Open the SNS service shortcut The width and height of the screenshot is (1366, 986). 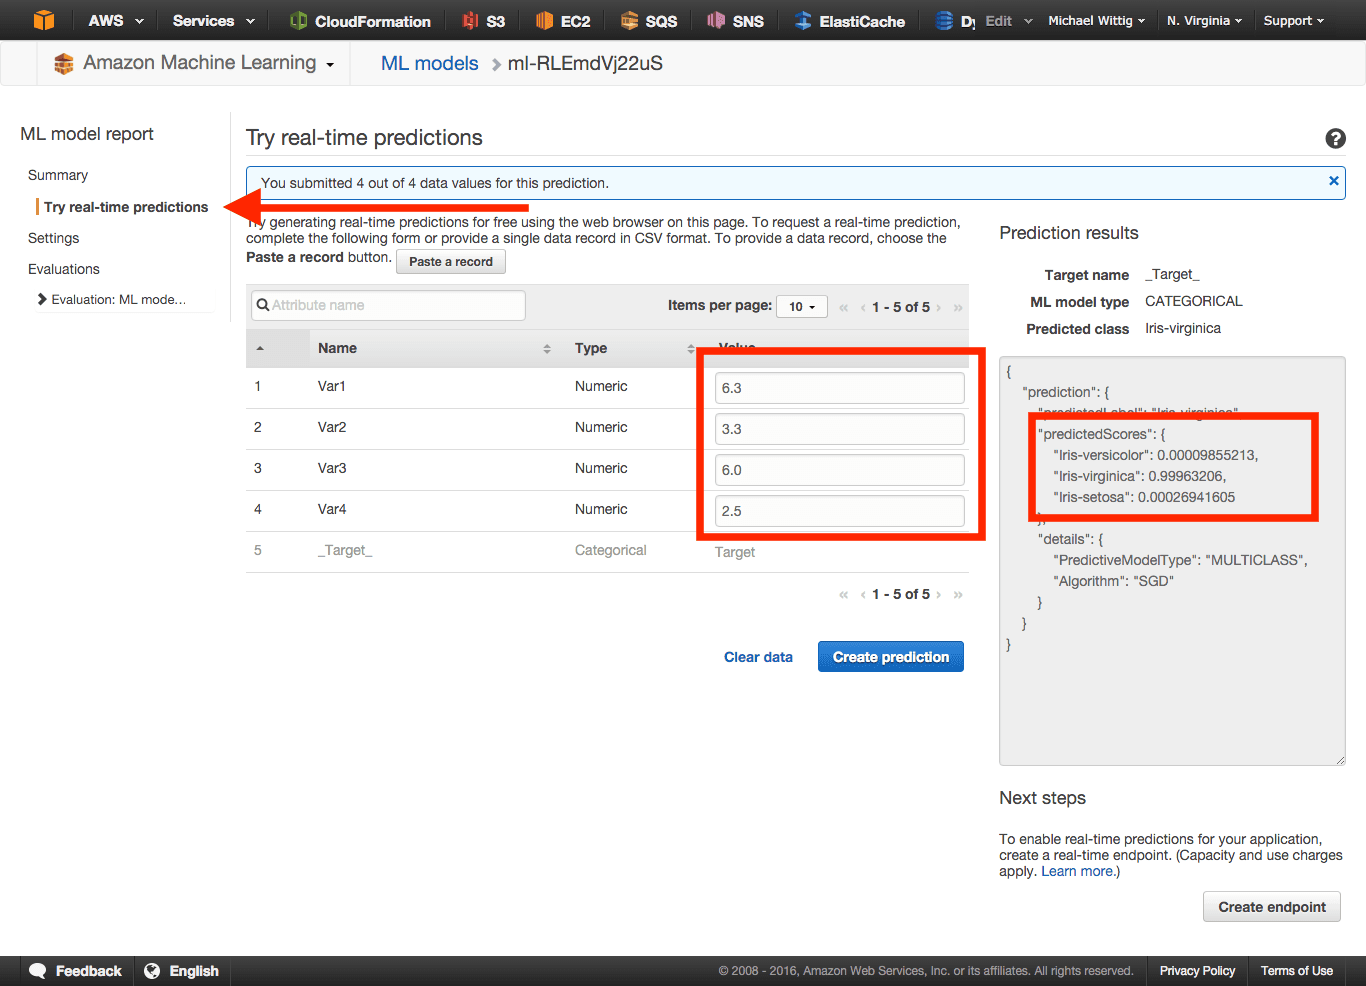pyautogui.click(x=735, y=21)
